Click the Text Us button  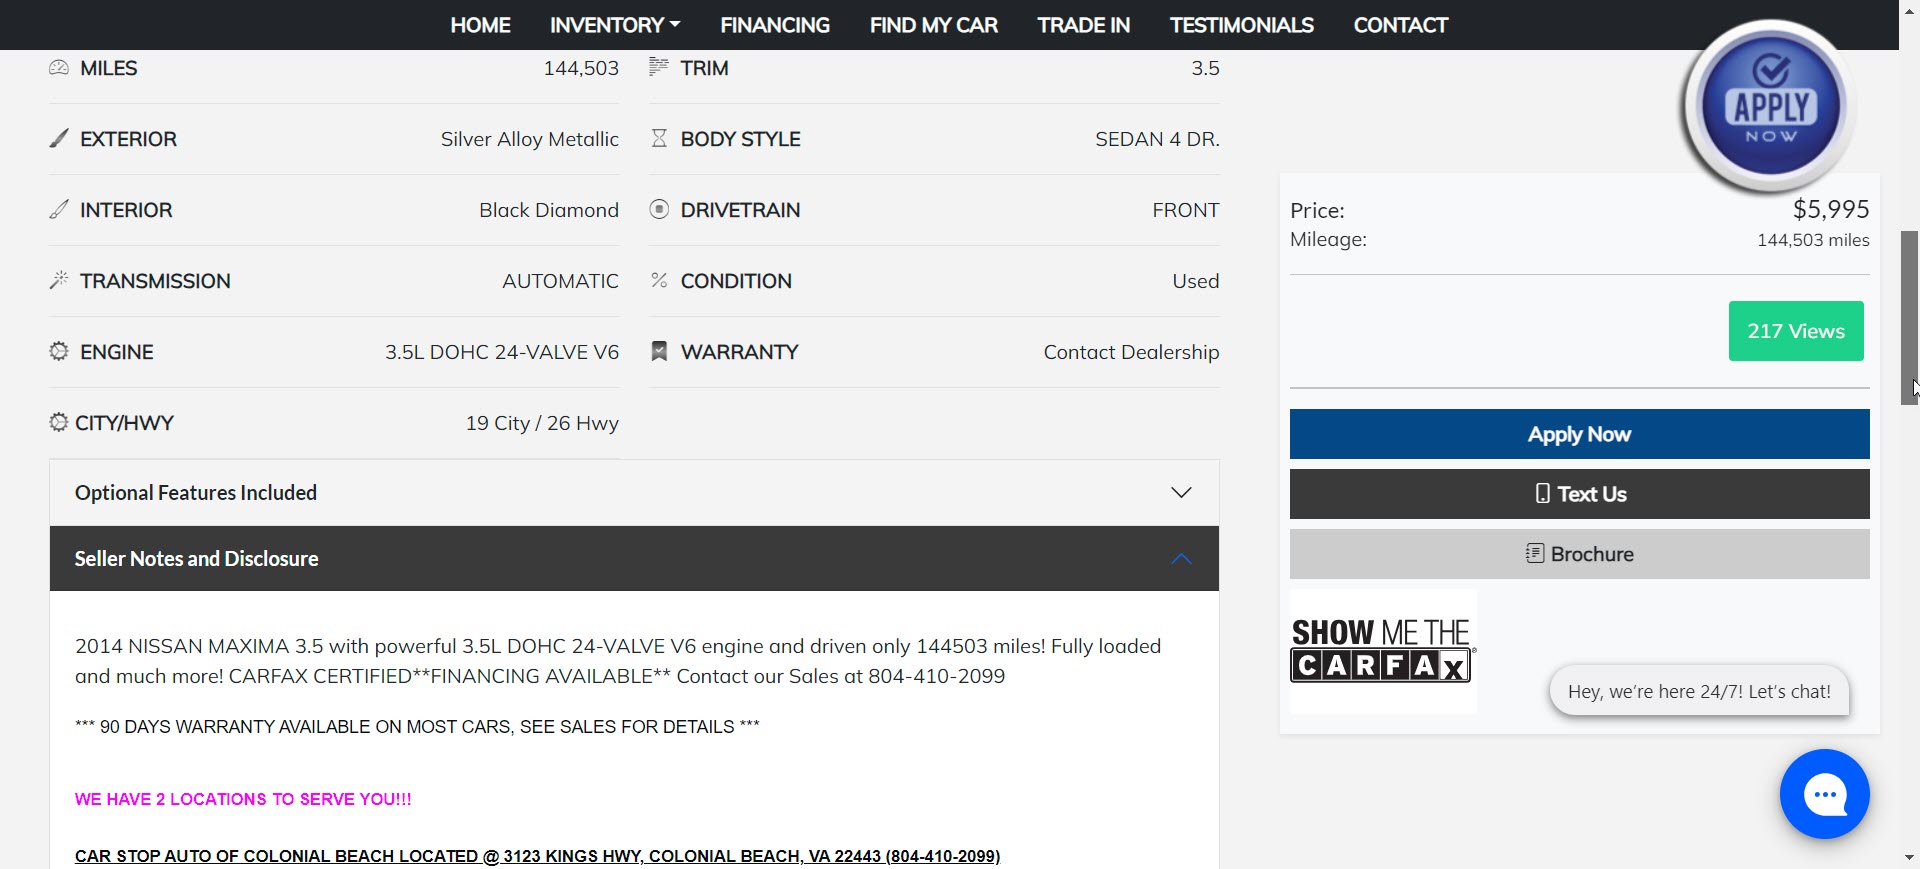pyautogui.click(x=1579, y=494)
